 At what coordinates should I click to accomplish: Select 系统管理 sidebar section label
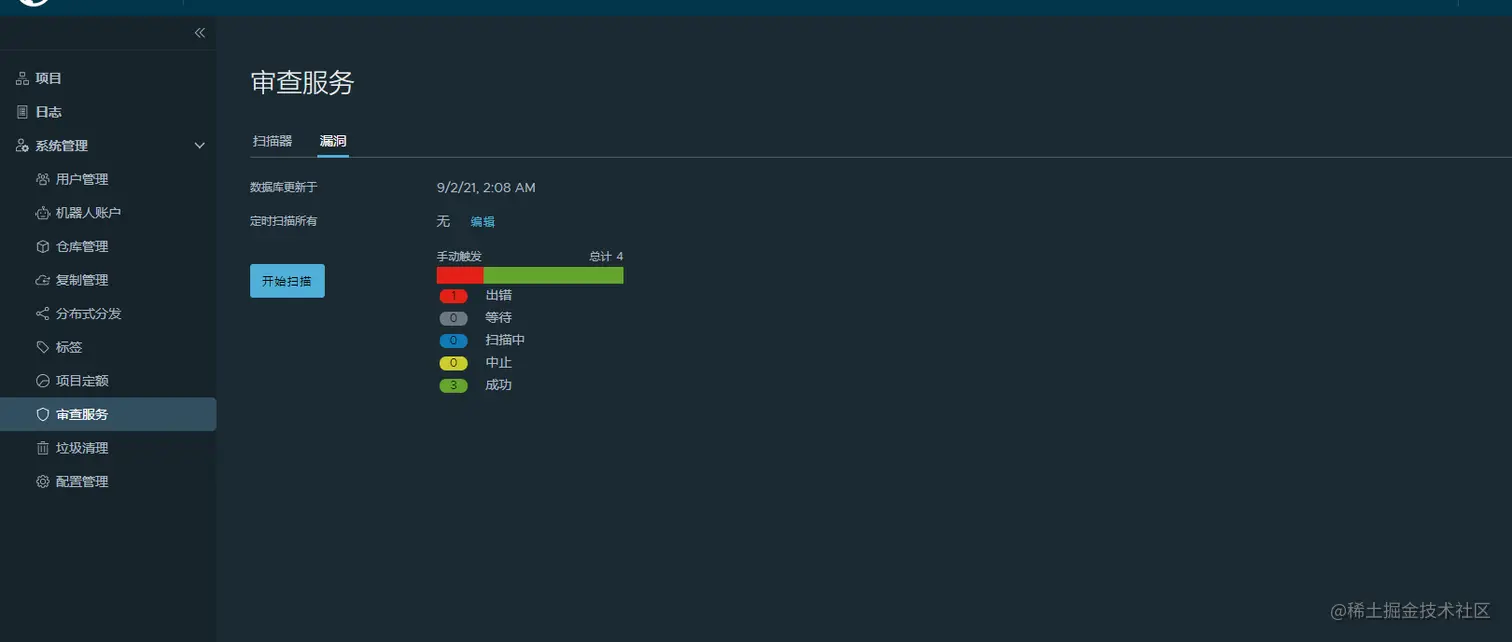tap(62, 145)
